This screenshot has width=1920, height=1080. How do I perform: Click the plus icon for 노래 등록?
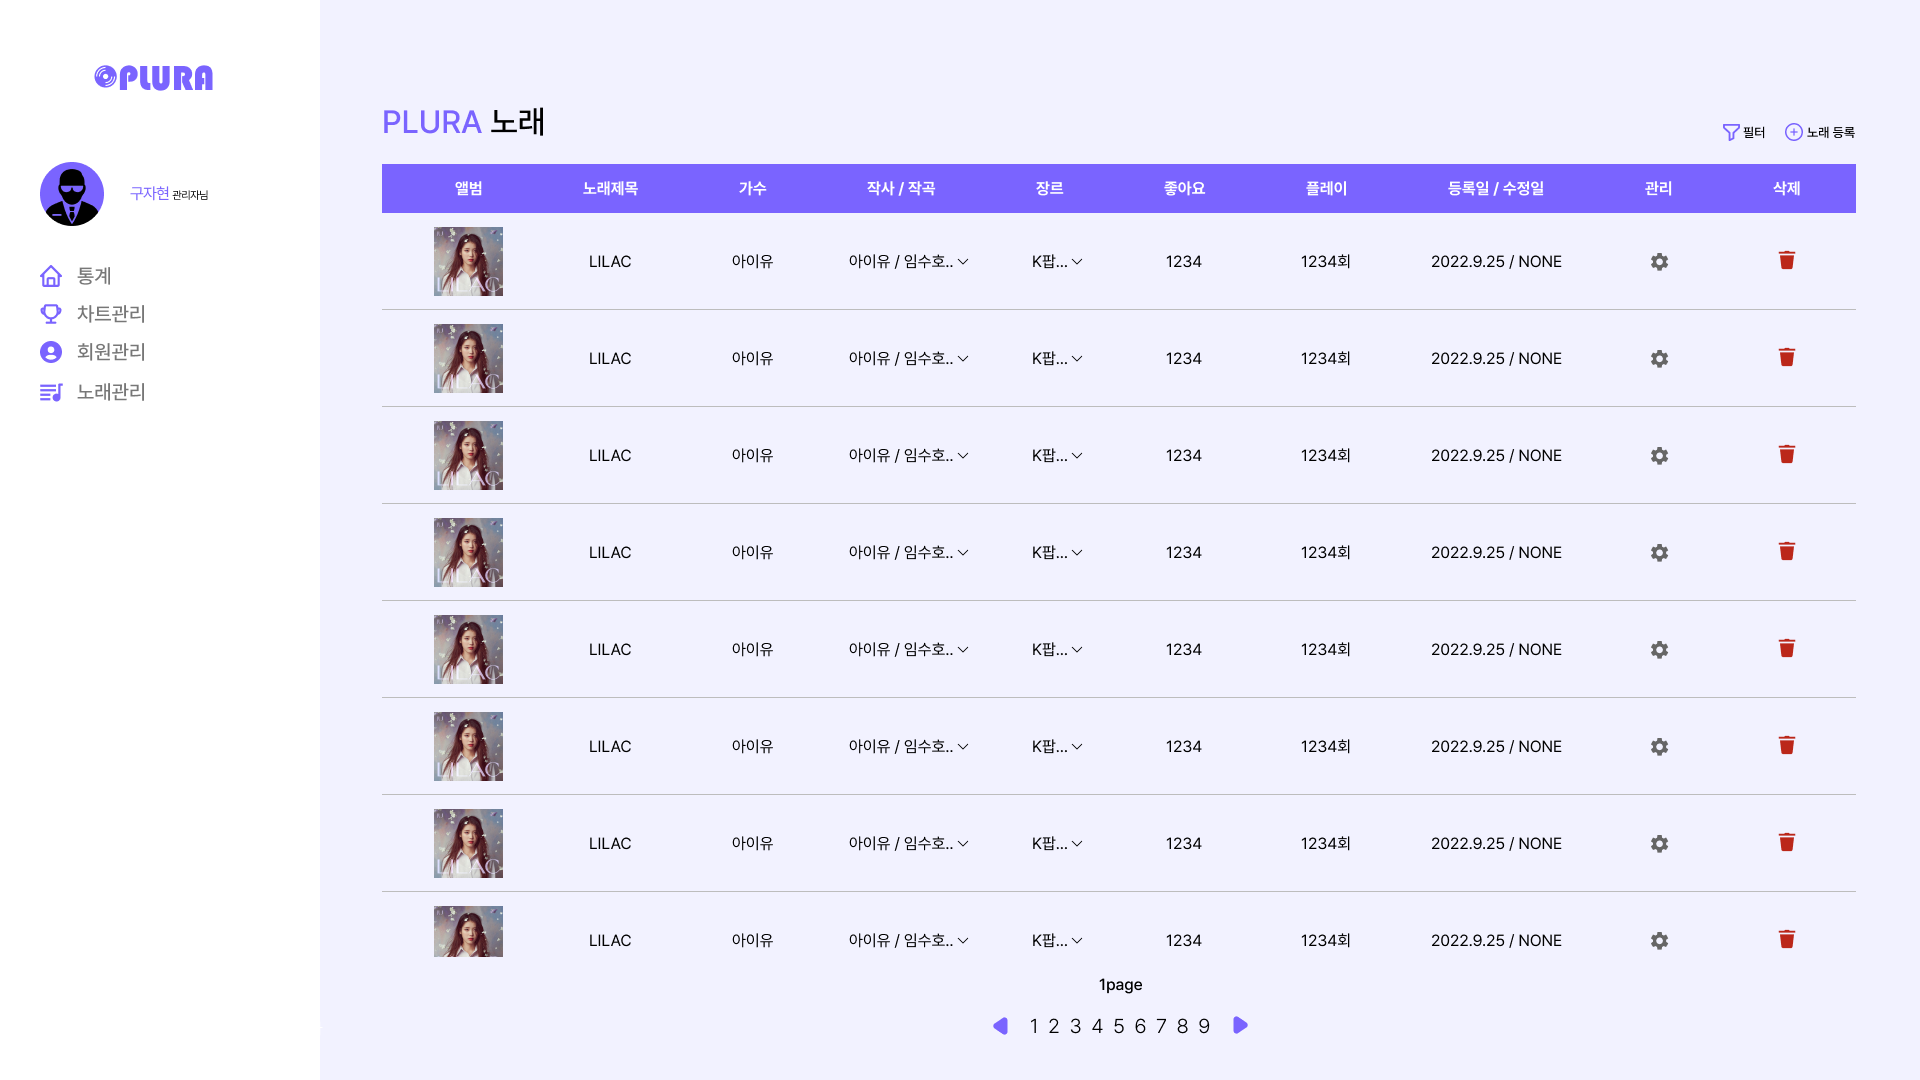tap(1794, 132)
